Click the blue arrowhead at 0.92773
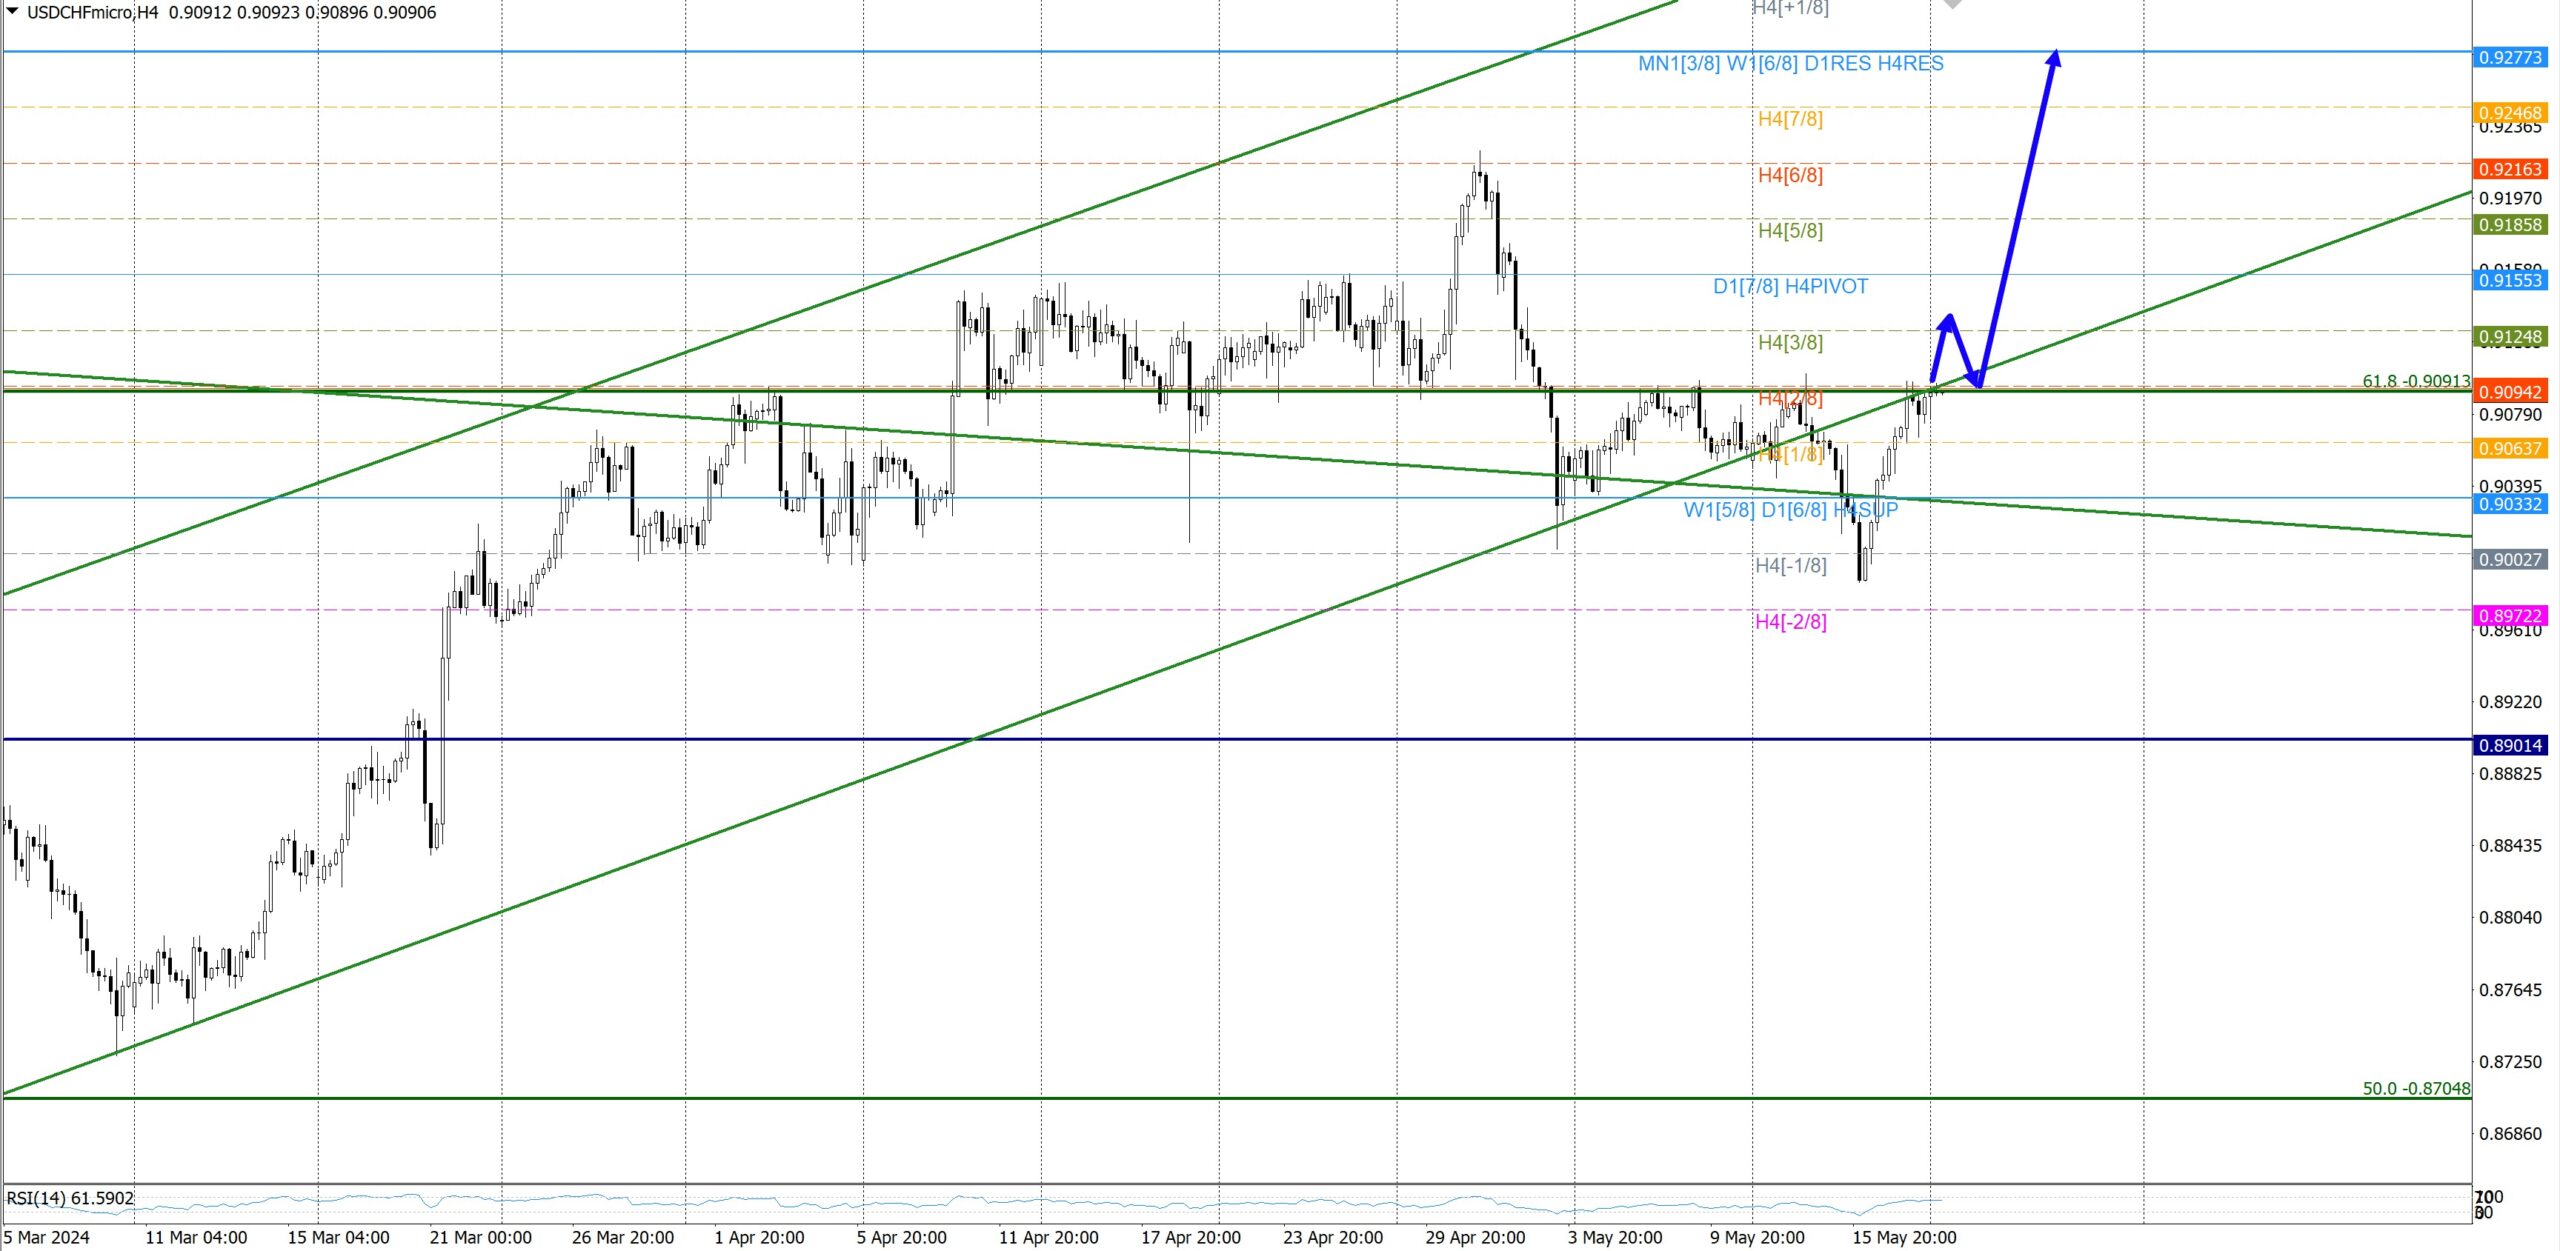 coord(2053,58)
